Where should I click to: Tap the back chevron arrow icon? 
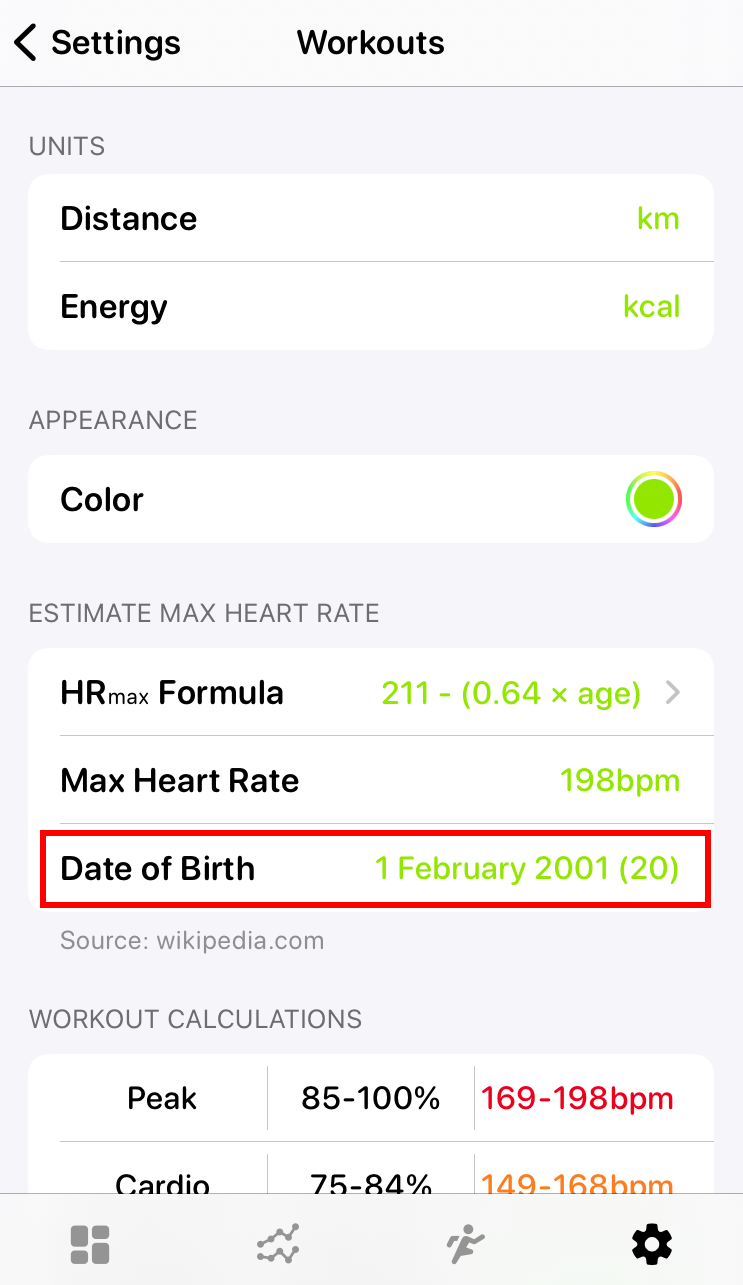coord(26,43)
